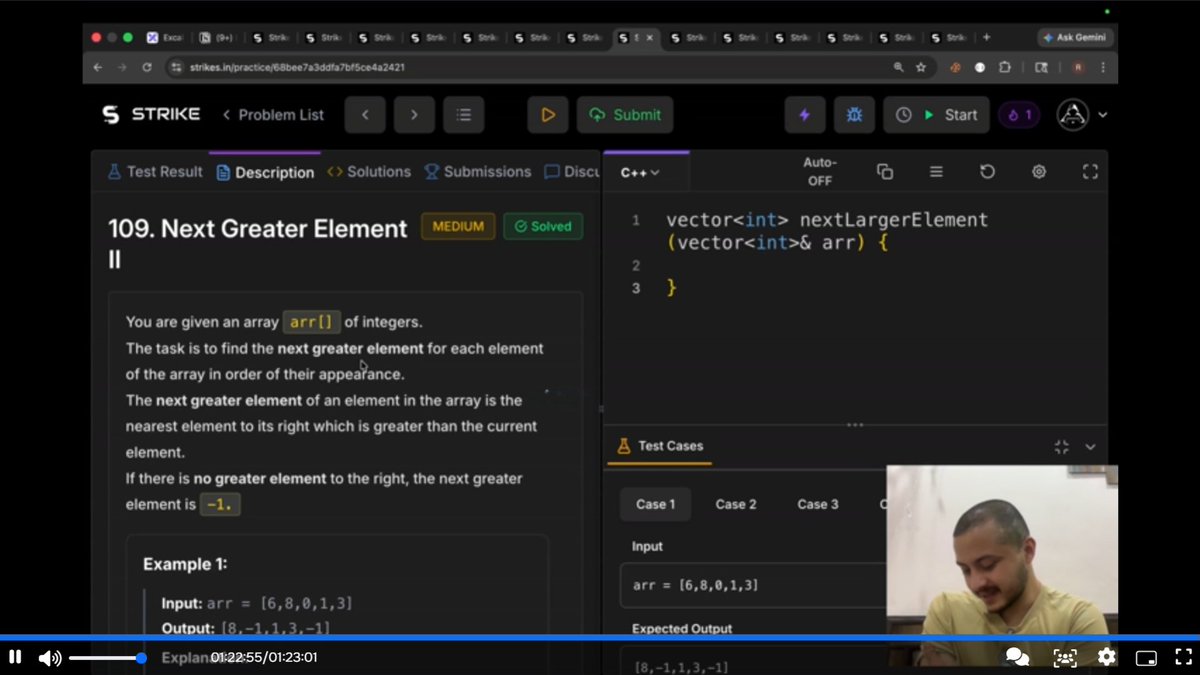This screenshot has height=675, width=1200.
Task: Open the editor format lines icon
Action: (936, 172)
